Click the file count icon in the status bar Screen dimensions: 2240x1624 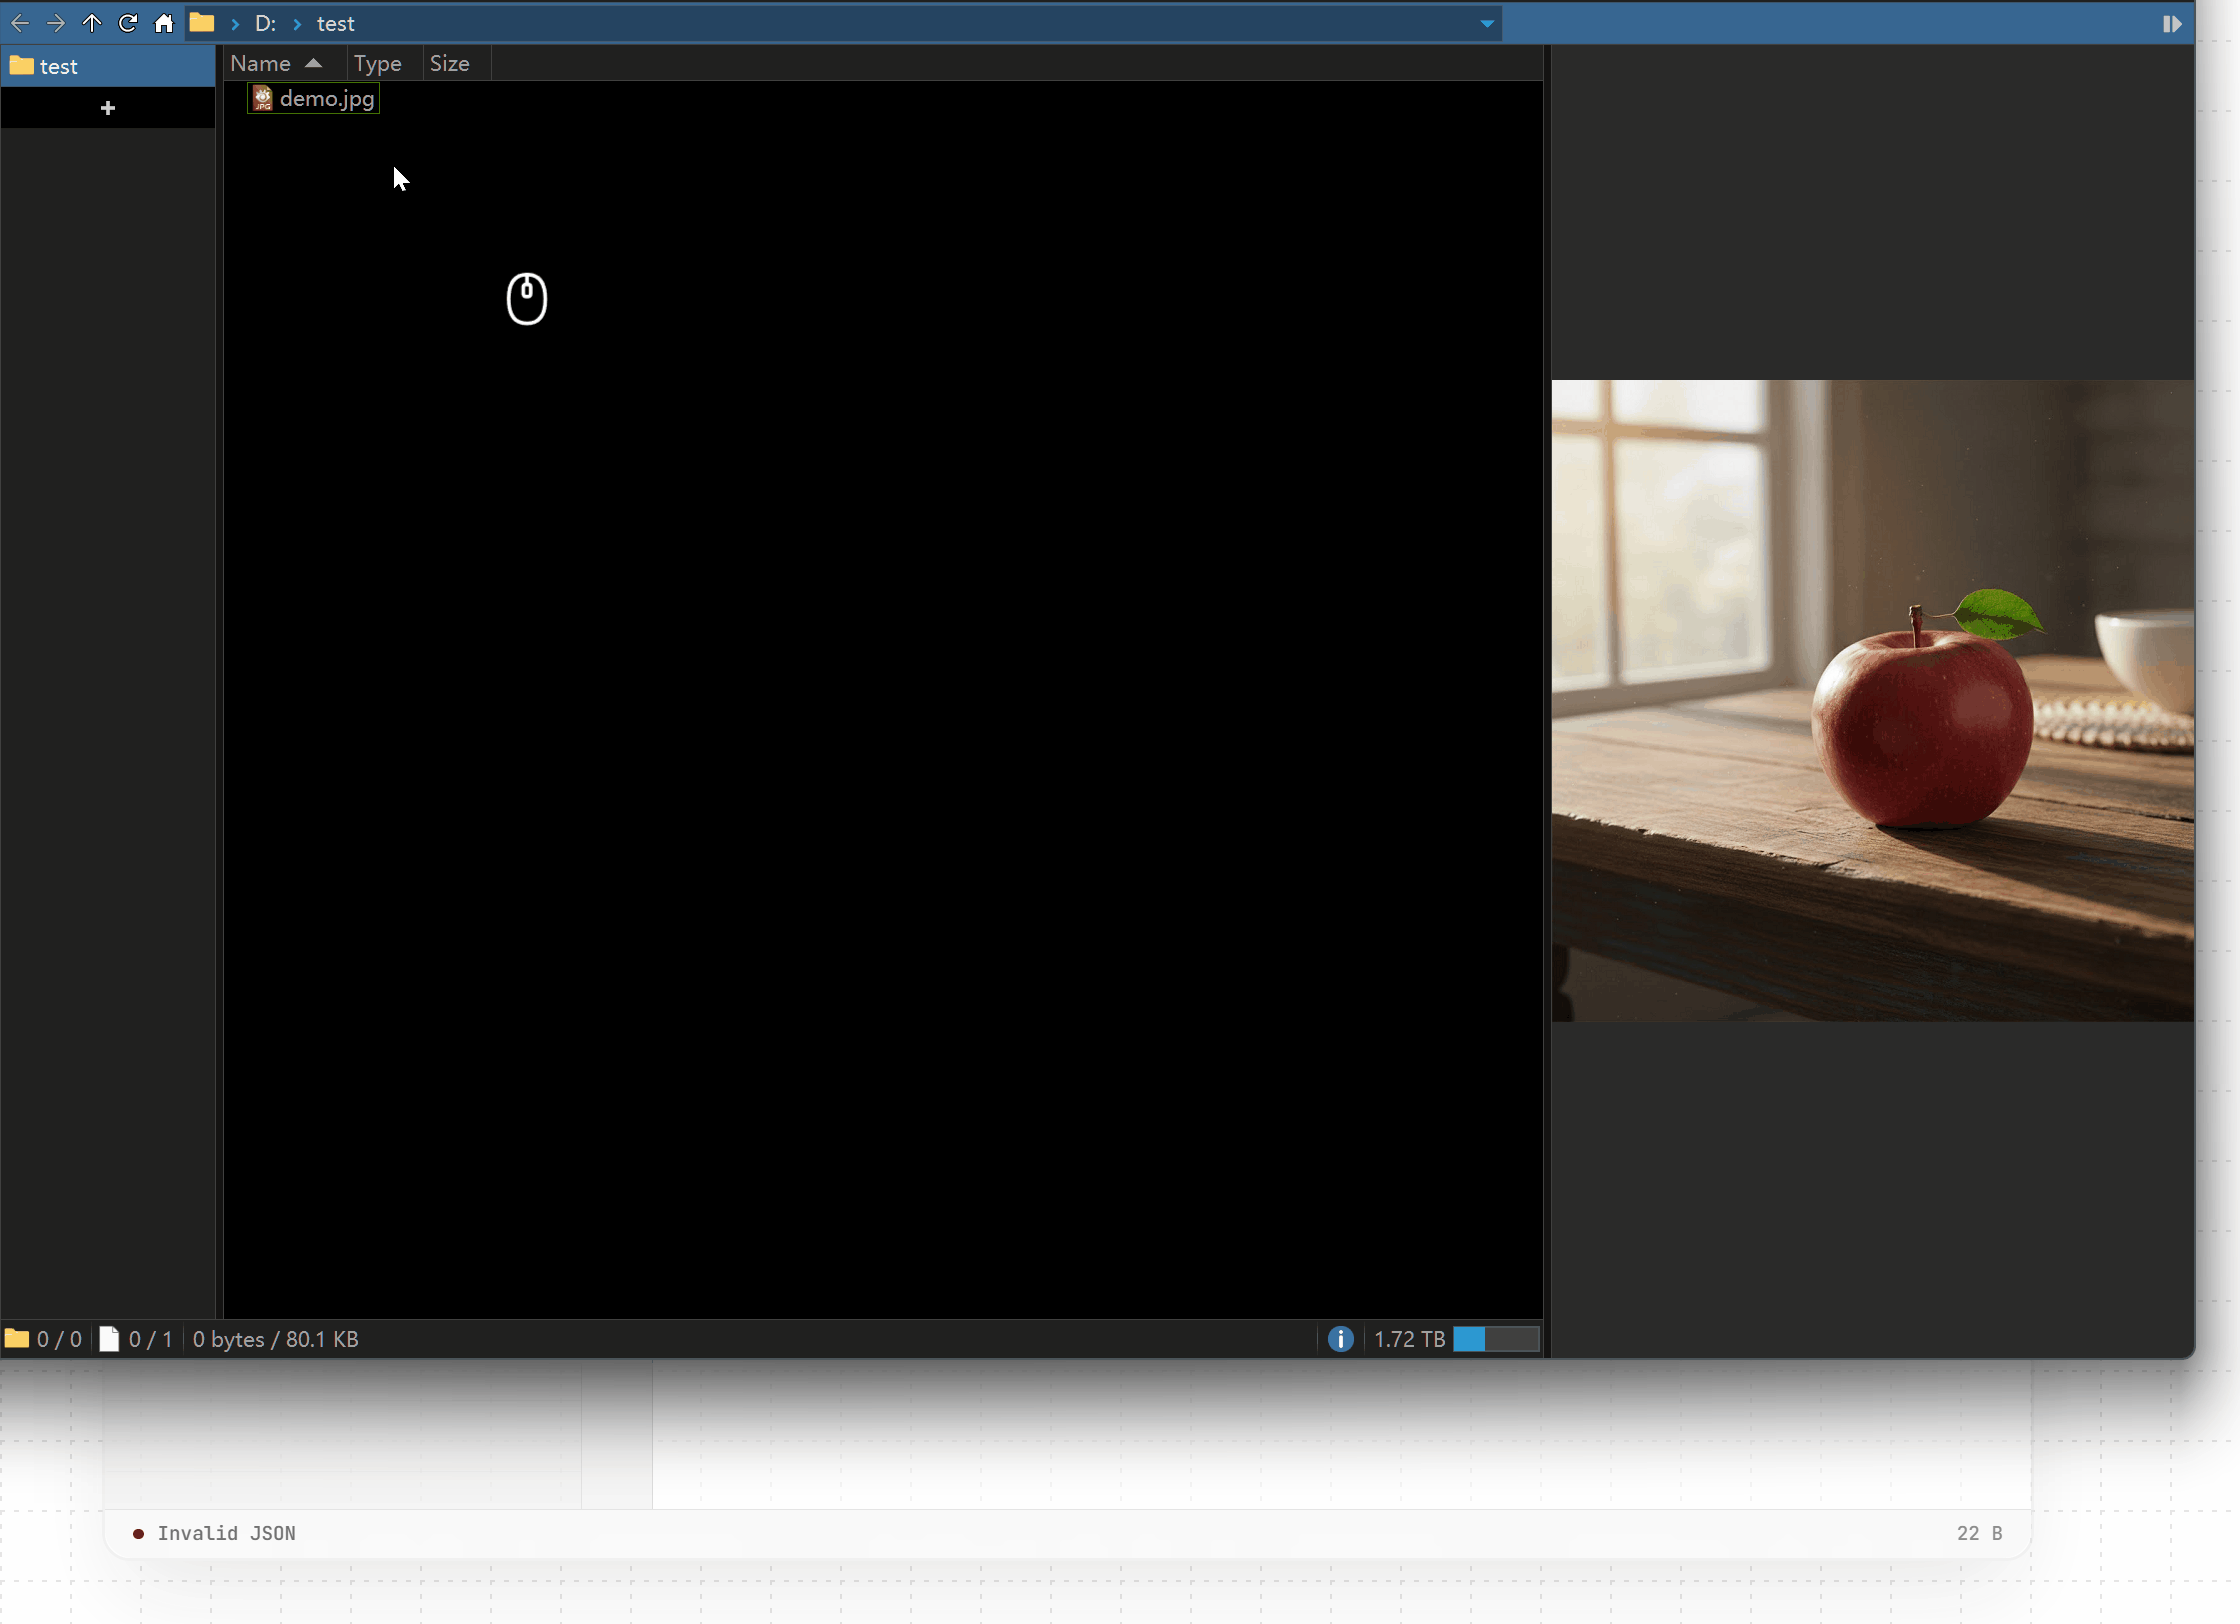[110, 1339]
